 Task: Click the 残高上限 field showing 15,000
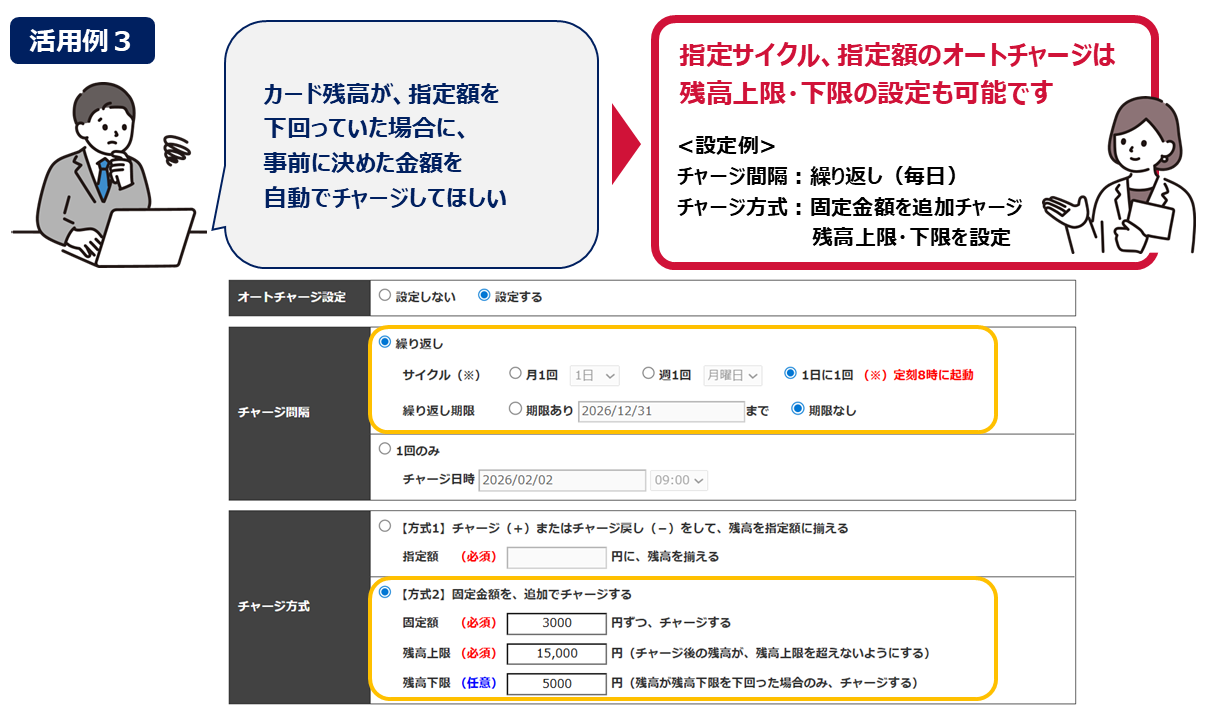(556, 653)
